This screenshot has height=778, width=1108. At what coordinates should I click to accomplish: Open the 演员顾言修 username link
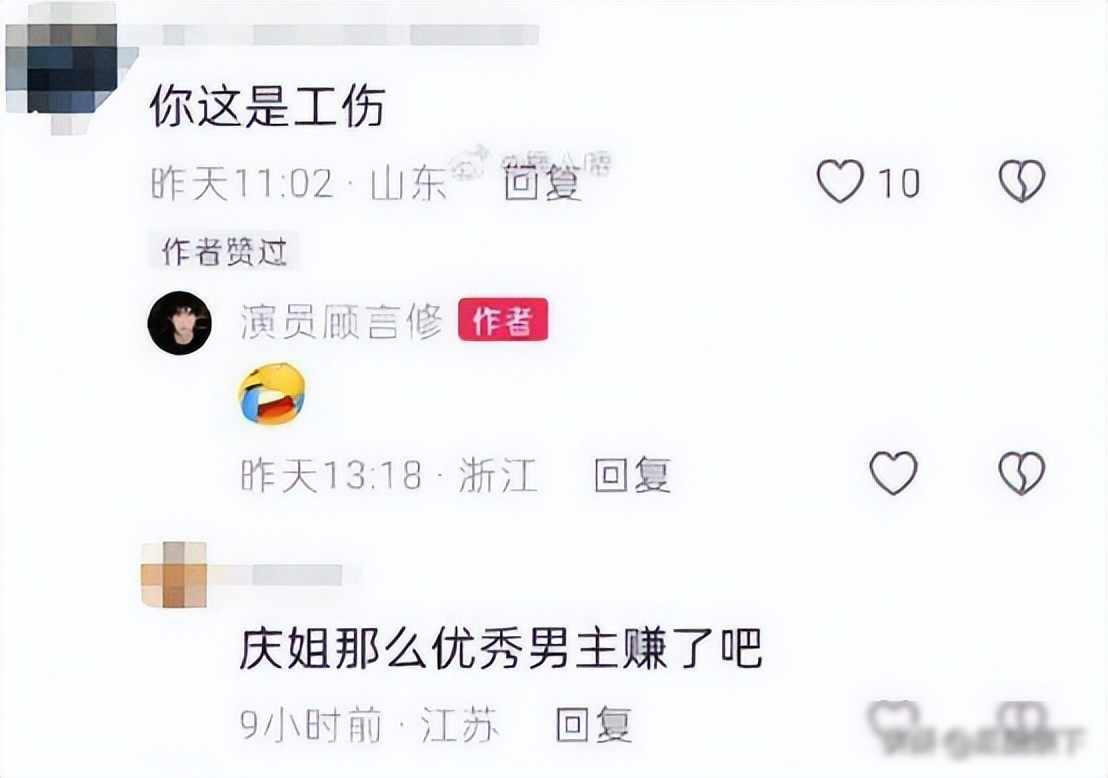tap(341, 322)
